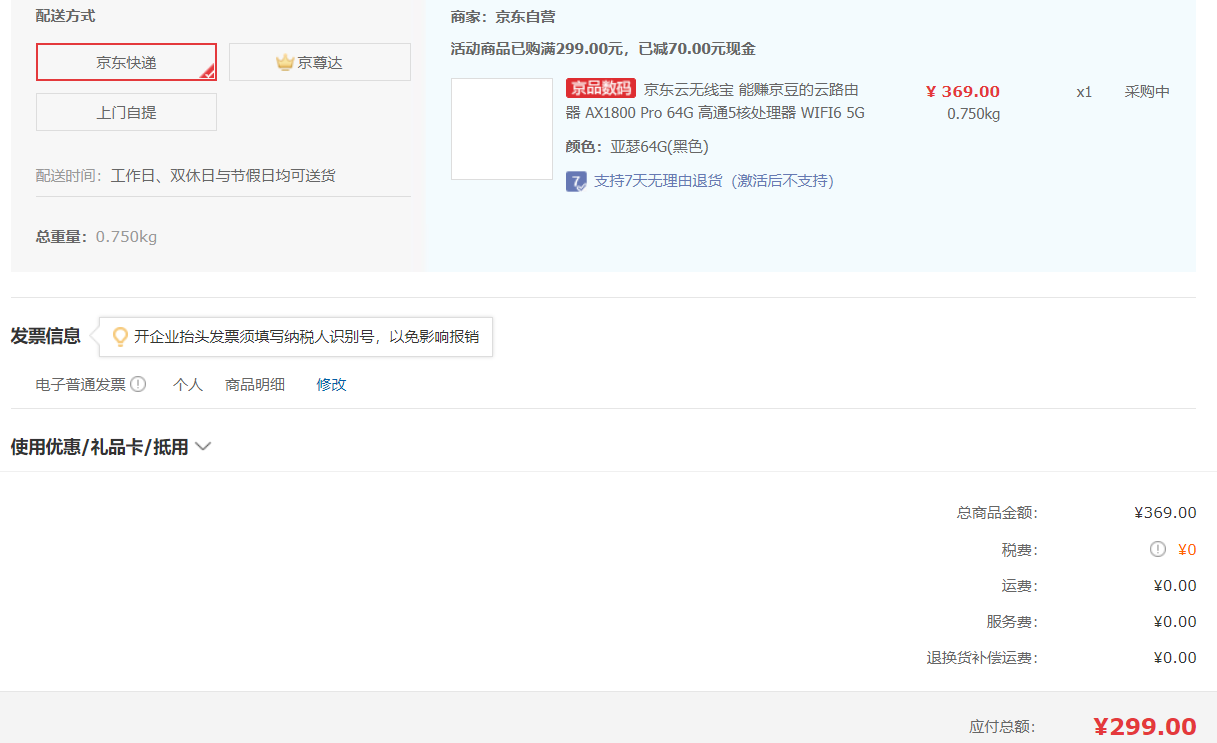The height and width of the screenshot is (743, 1217).
Task: Click the 颜色: 亚瑟64G(黑色) spec text
Action: 637,147
